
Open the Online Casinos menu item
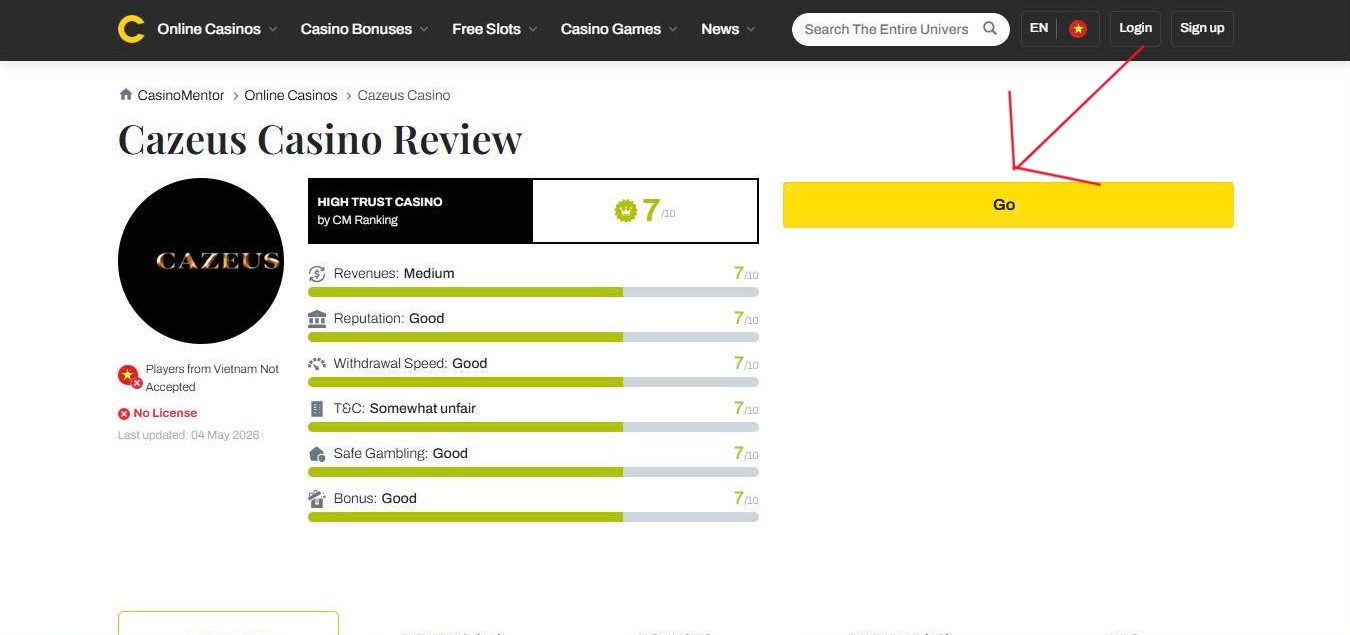(x=209, y=29)
